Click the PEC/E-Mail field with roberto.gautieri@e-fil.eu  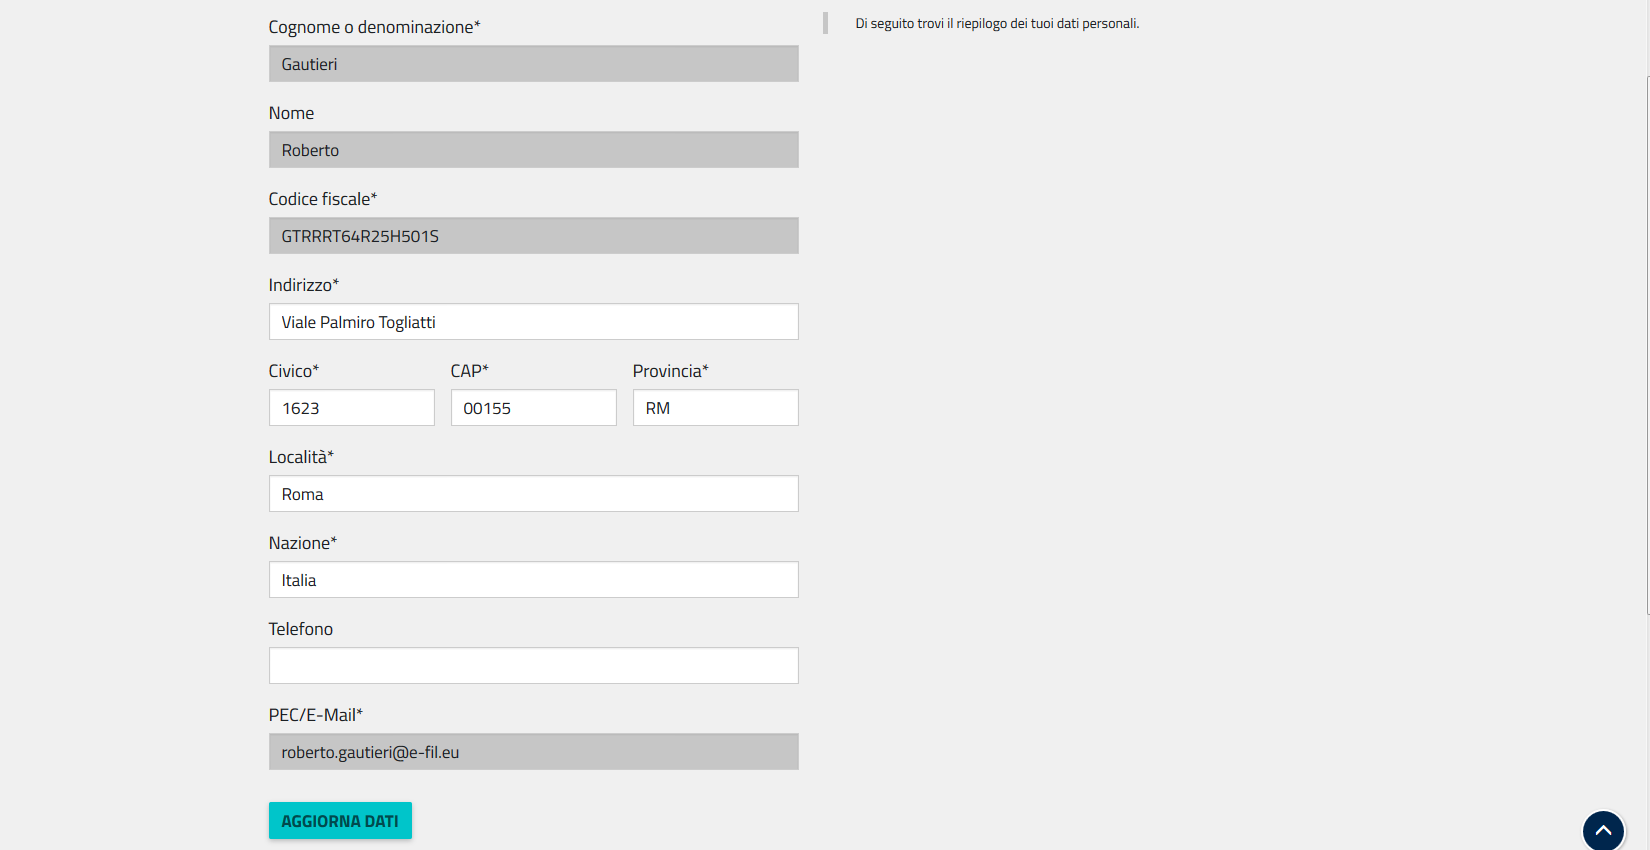(x=533, y=752)
